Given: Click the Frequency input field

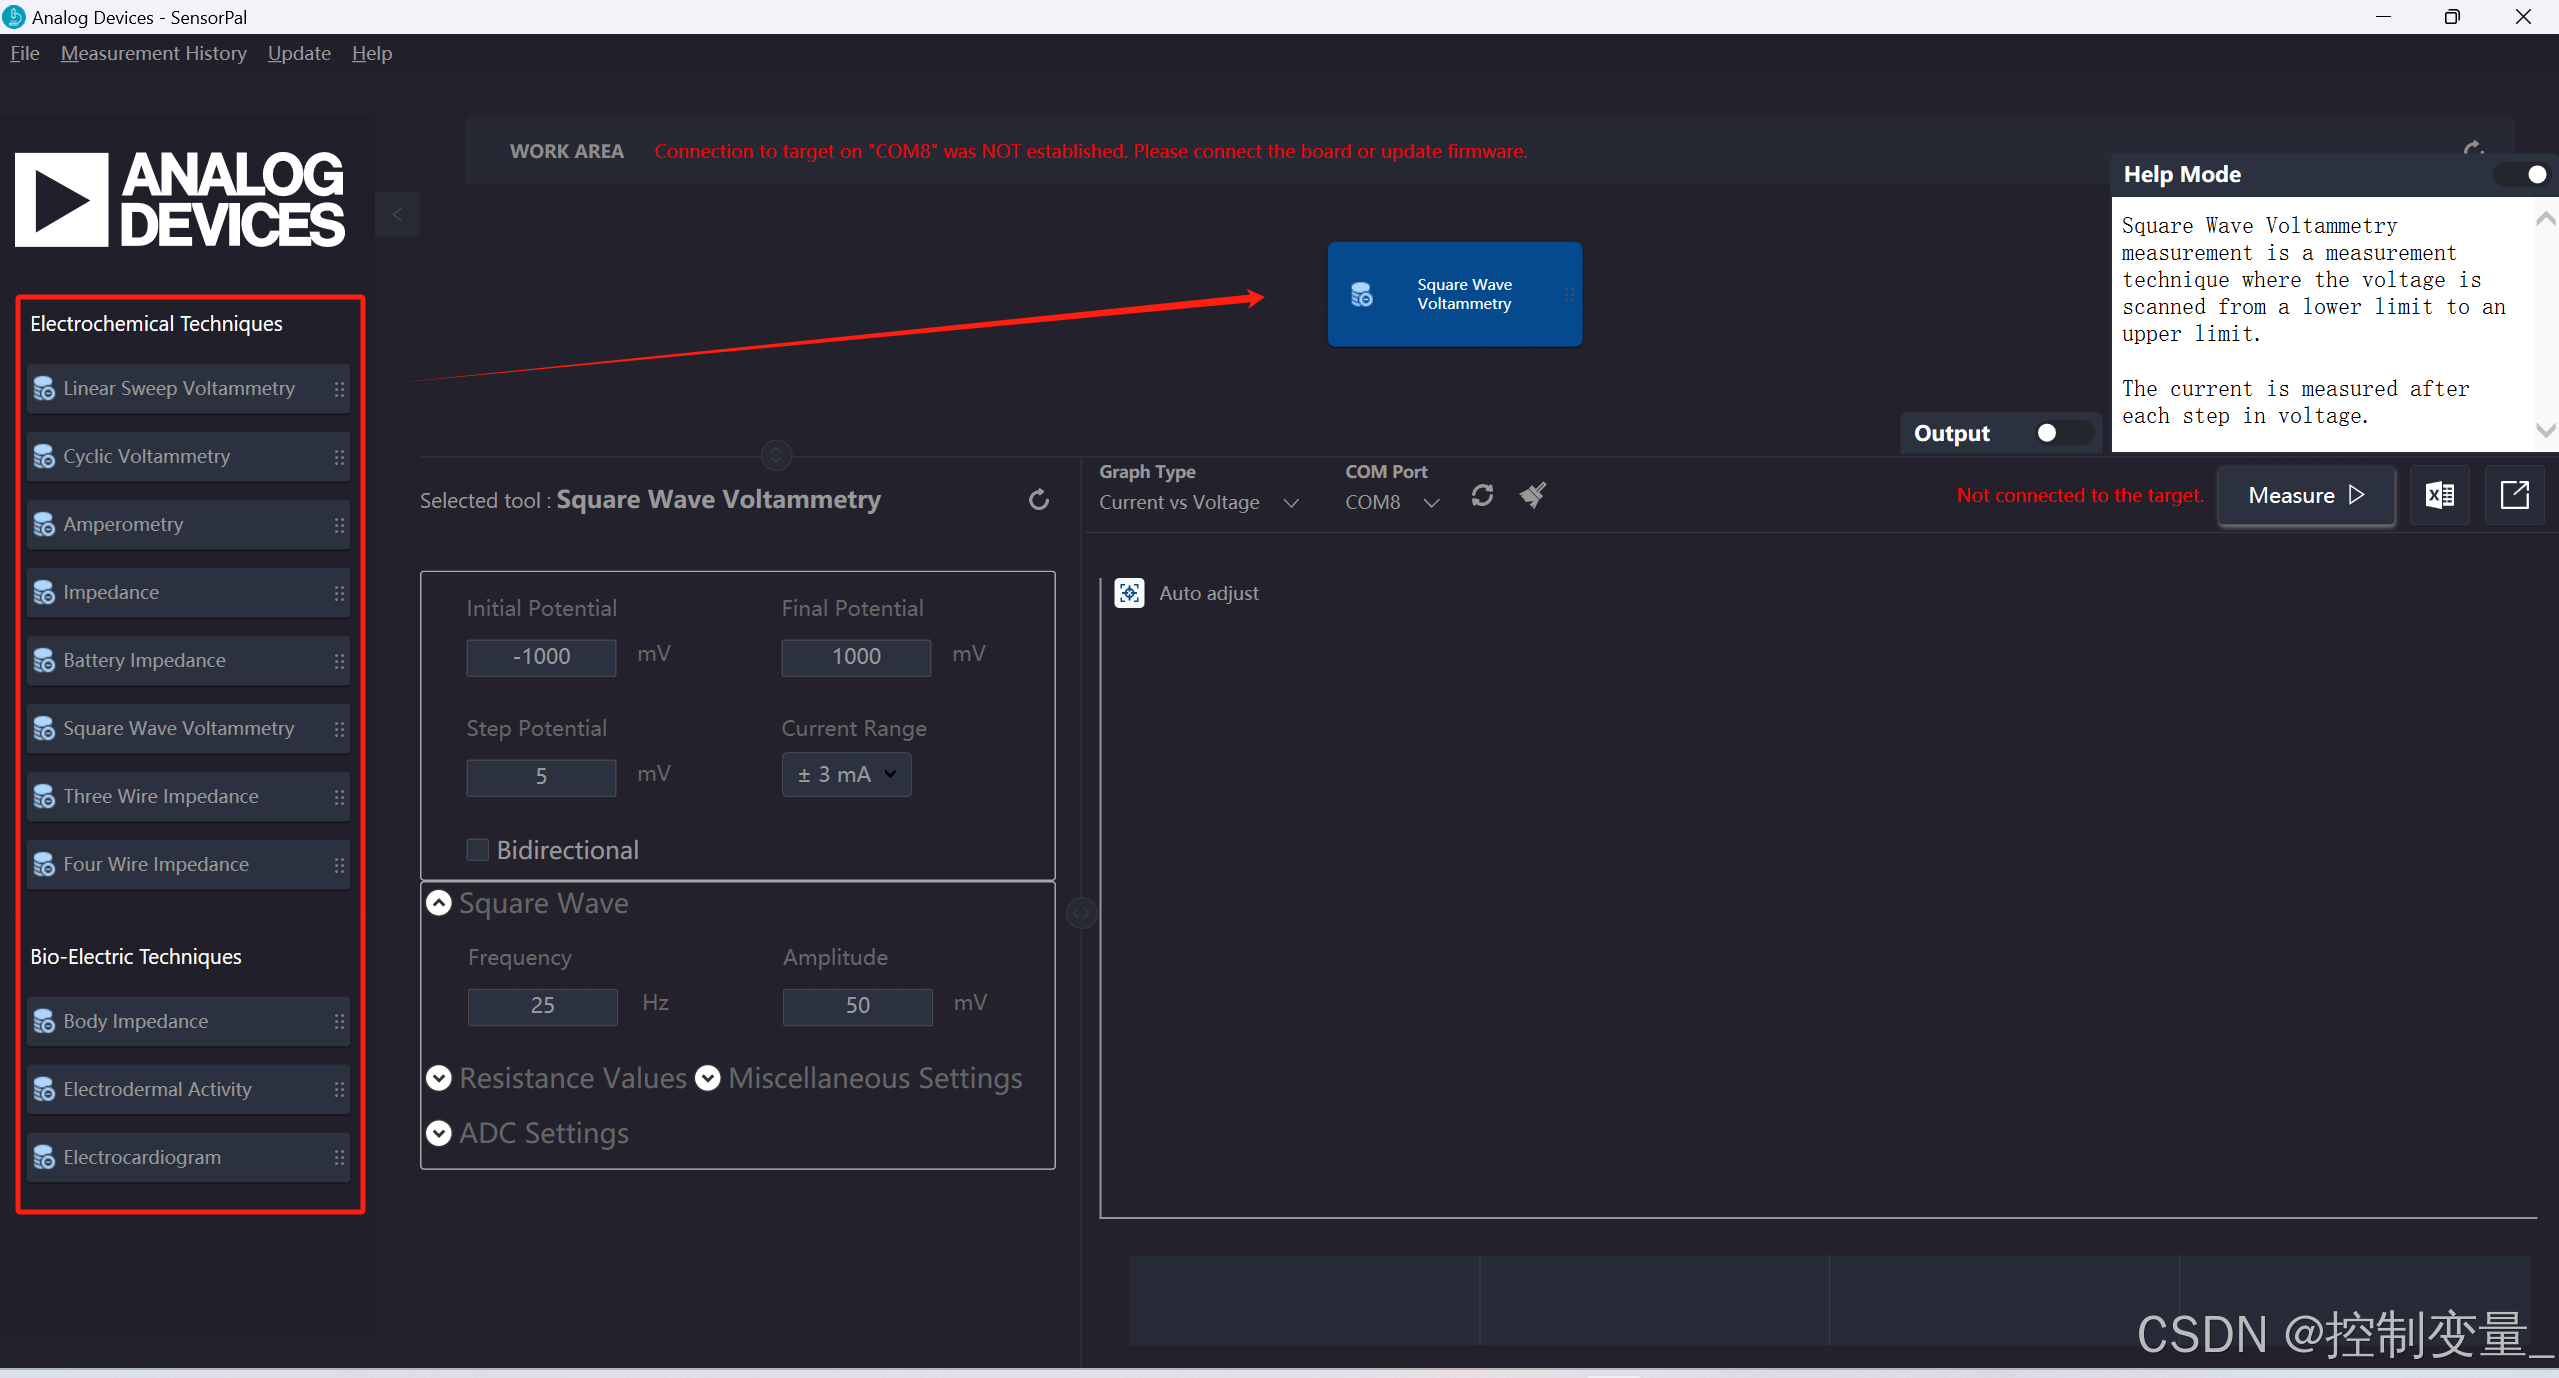Looking at the screenshot, I should [x=542, y=1006].
